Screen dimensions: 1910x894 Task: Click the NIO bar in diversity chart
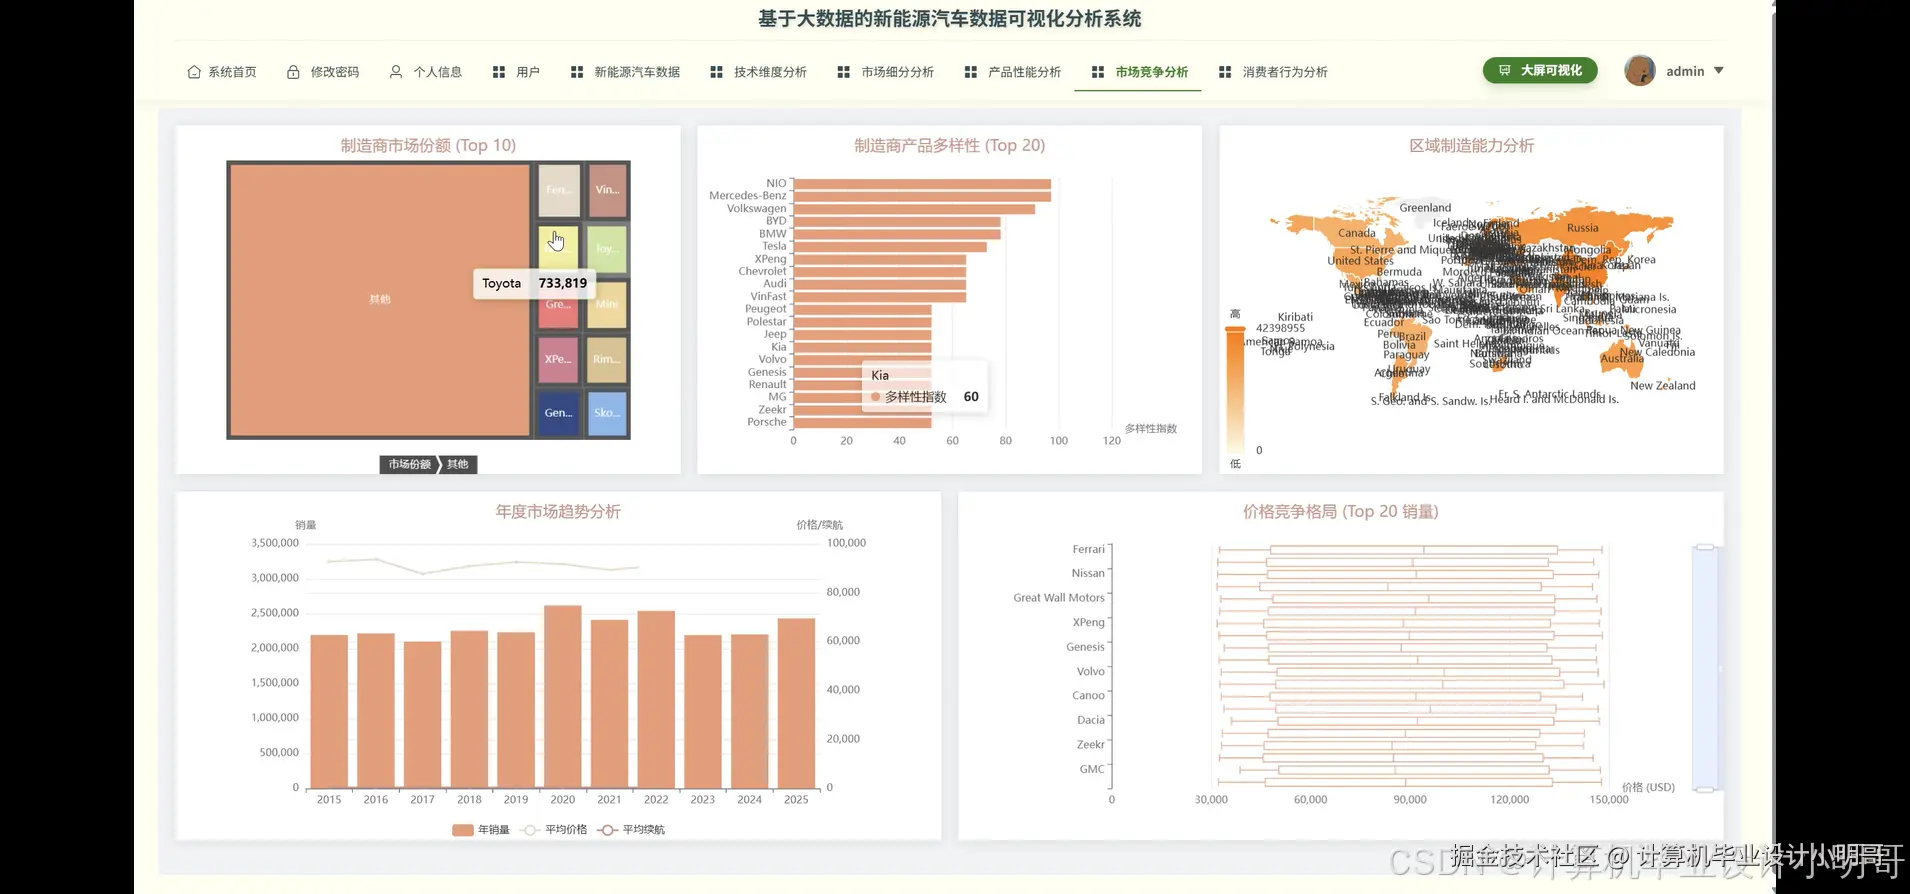922,184
